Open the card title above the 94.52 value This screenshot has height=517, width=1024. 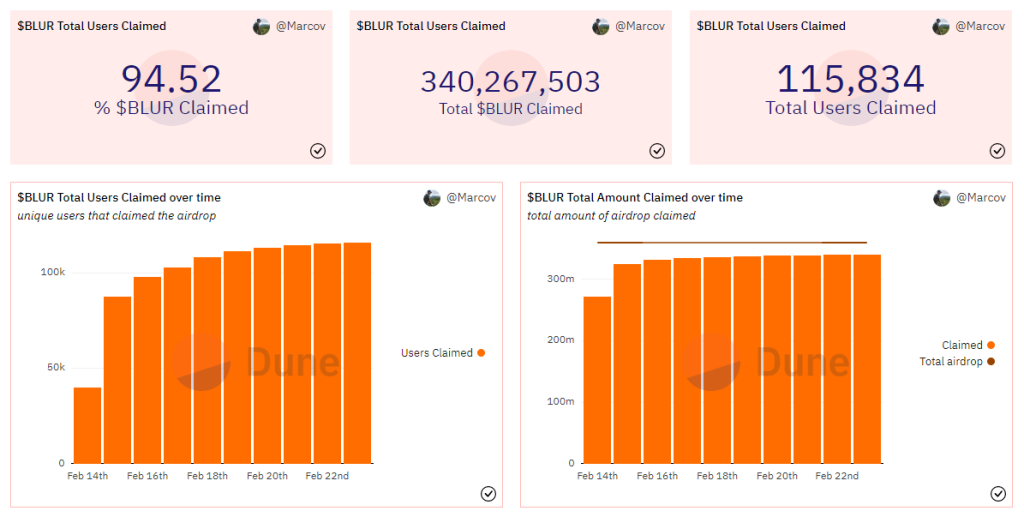point(91,26)
